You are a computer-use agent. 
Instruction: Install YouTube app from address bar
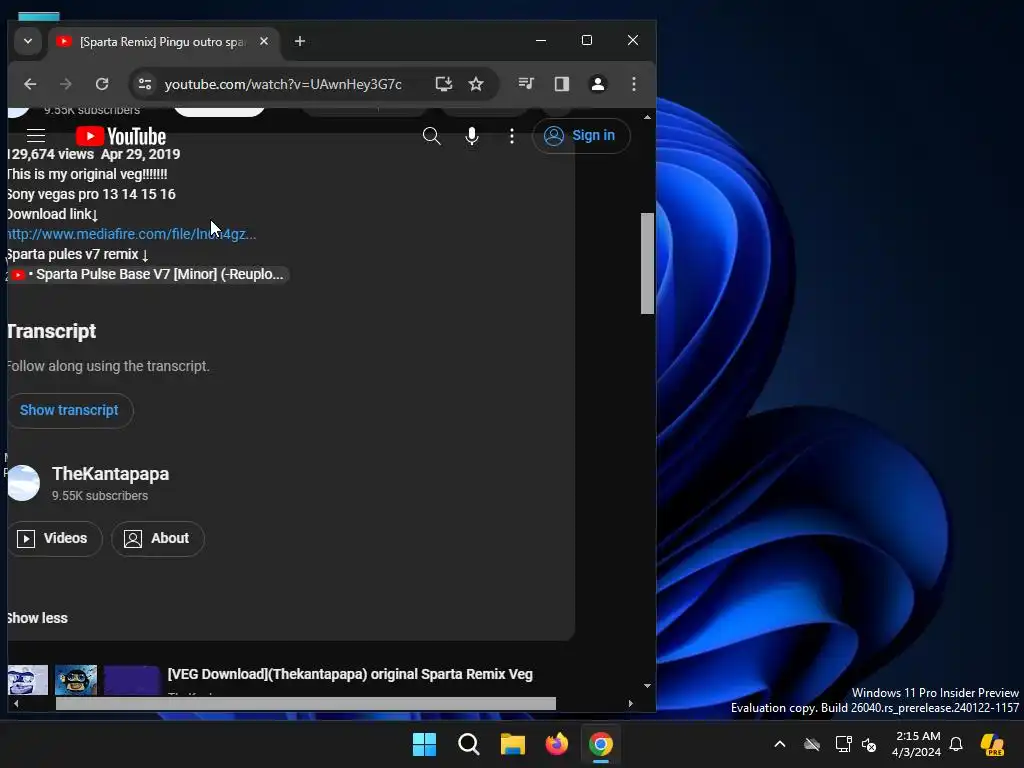pos(443,84)
